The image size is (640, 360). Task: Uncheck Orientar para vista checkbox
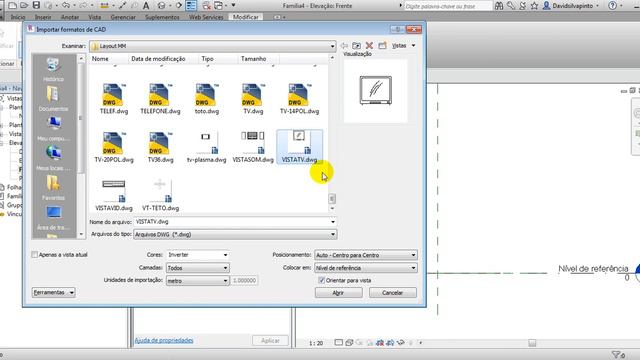pyautogui.click(x=321, y=280)
